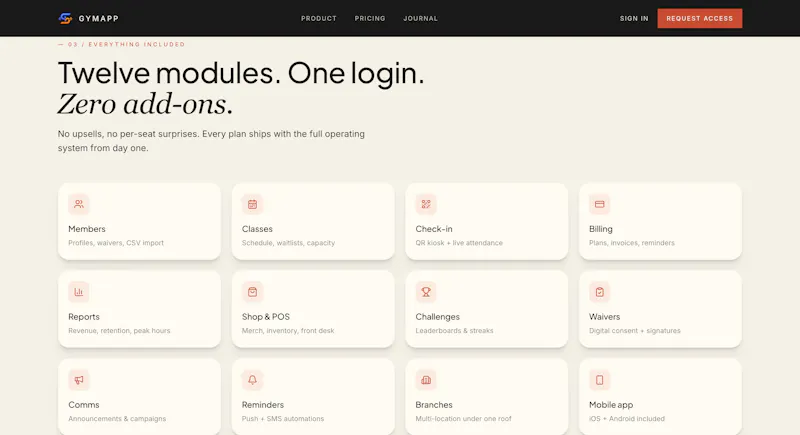The height and width of the screenshot is (435, 800).
Task: Click the Classes calendar icon
Action: click(x=252, y=204)
